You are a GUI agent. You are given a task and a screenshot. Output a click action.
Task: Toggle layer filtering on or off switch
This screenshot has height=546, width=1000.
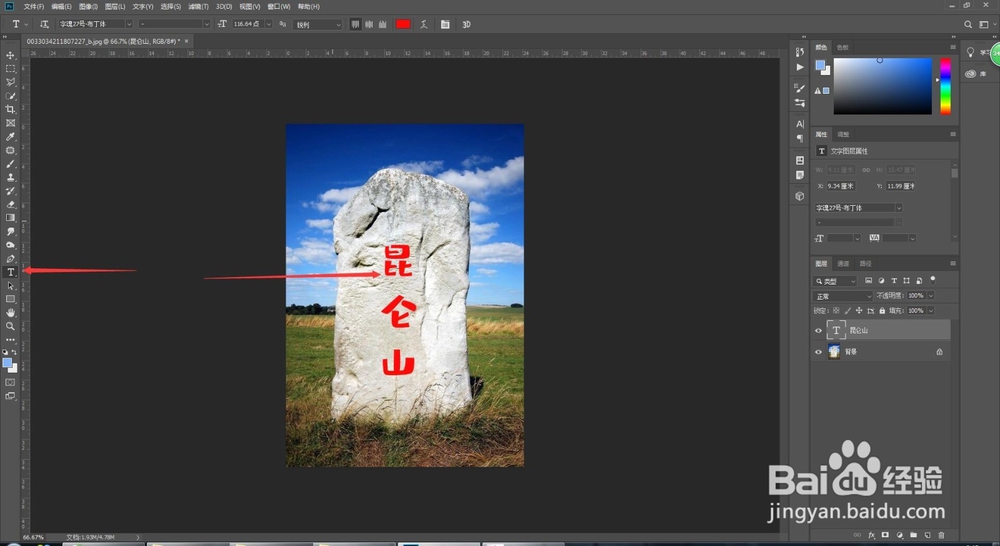point(932,279)
